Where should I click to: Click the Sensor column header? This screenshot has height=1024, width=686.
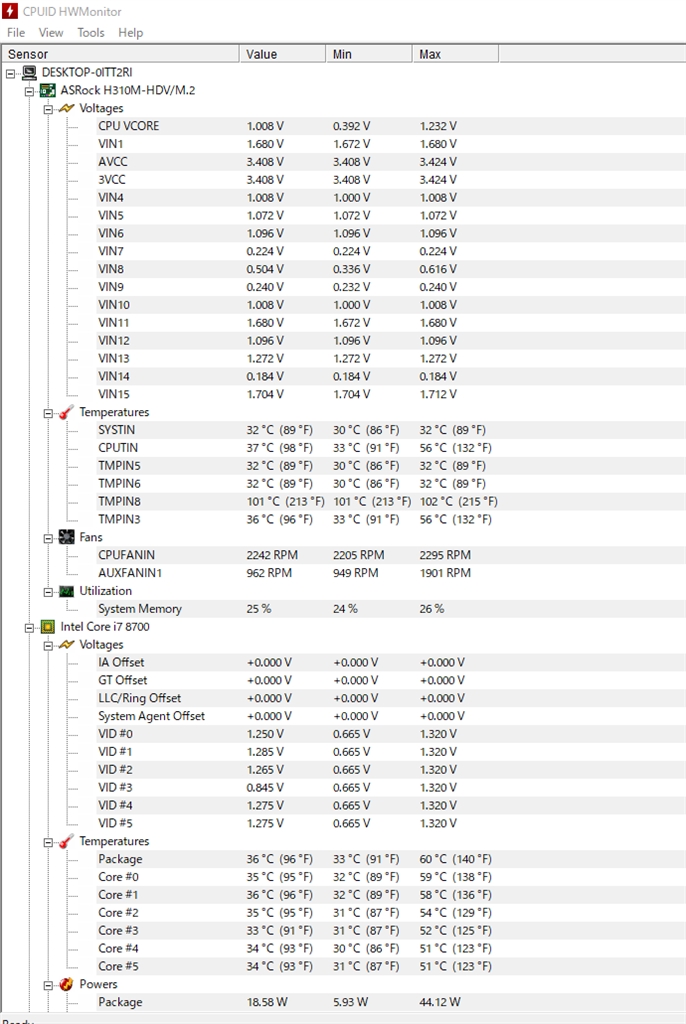point(120,54)
